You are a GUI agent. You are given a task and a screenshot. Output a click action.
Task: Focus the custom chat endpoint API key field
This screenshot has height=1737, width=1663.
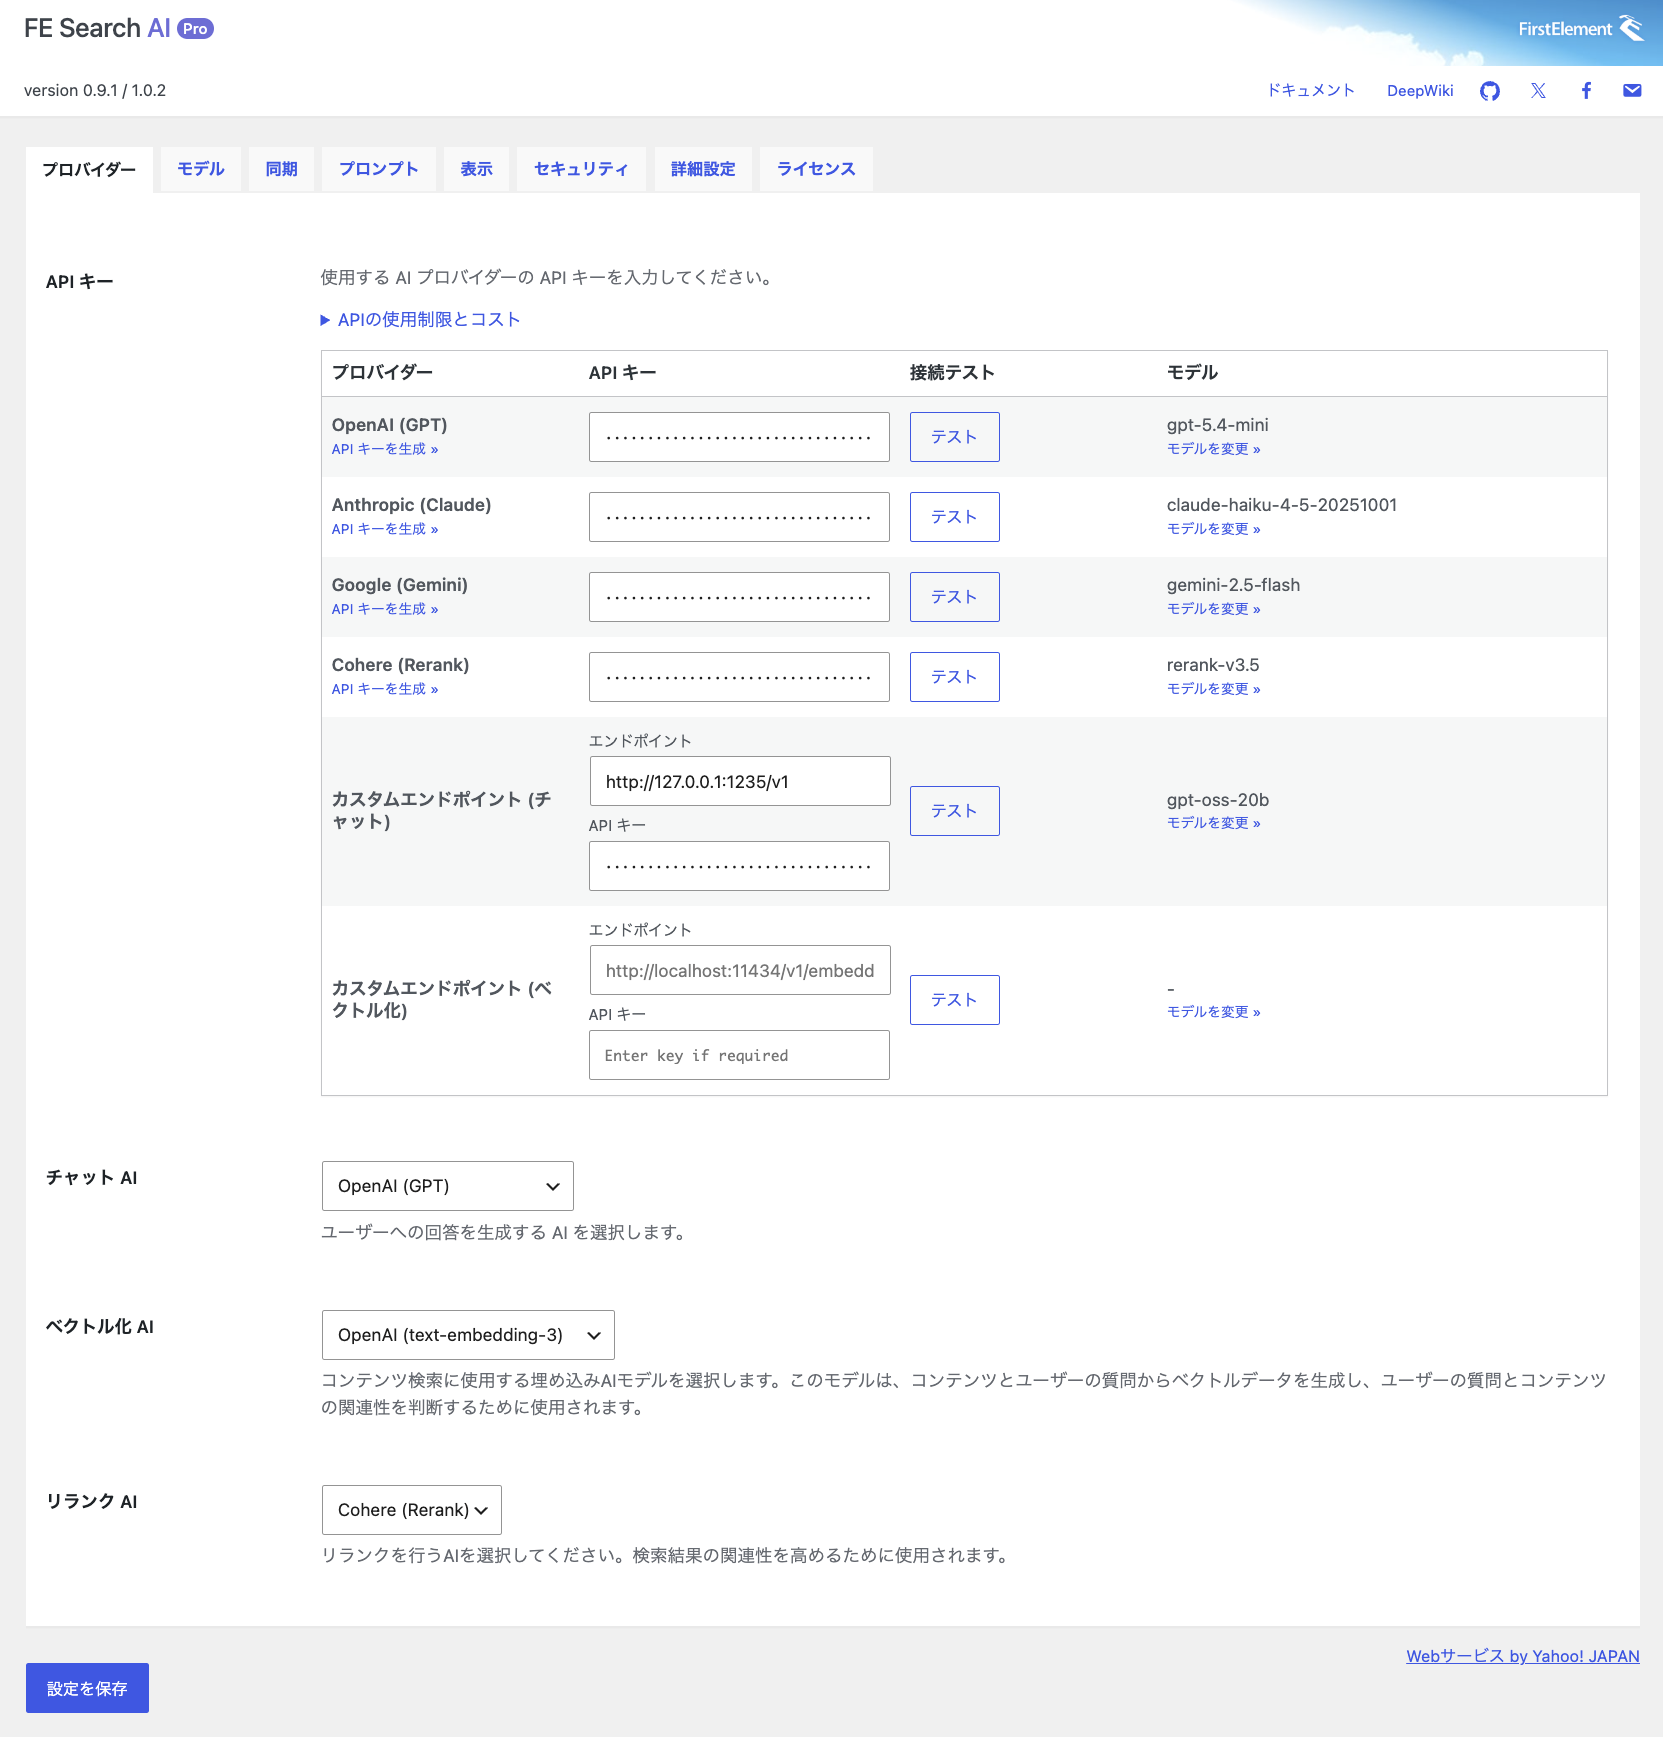(739, 866)
